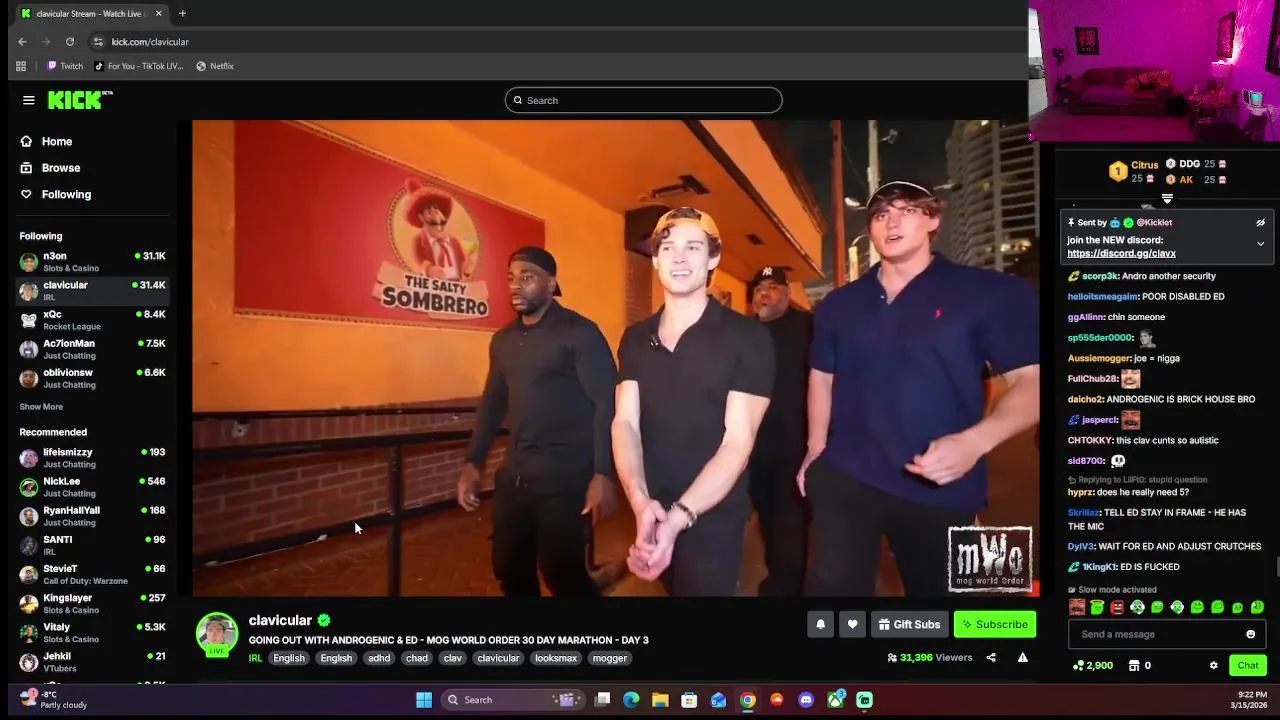
Task: Open Microsoft Edge from the taskbar
Action: coord(631,700)
